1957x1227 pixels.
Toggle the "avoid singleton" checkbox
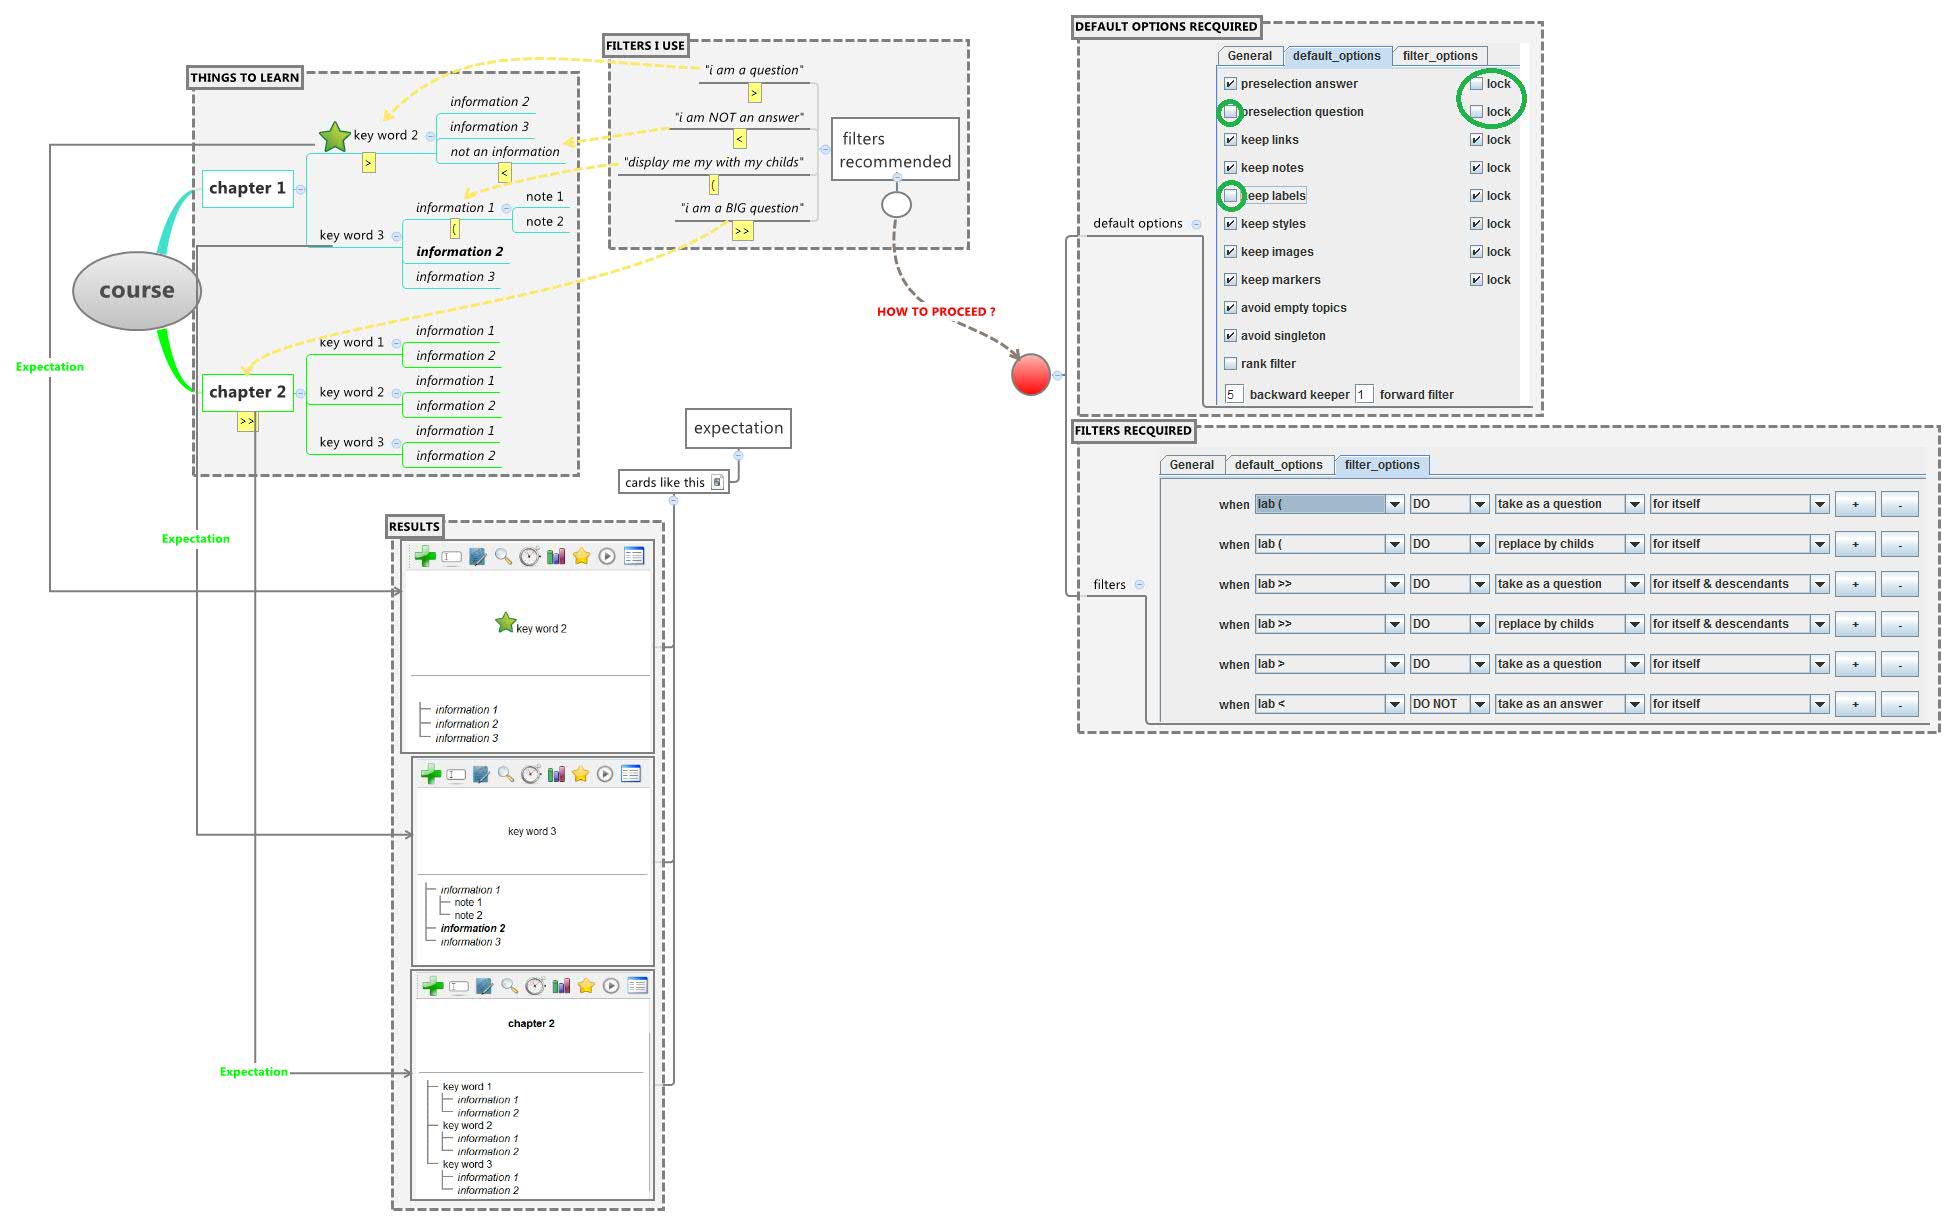pos(1230,336)
